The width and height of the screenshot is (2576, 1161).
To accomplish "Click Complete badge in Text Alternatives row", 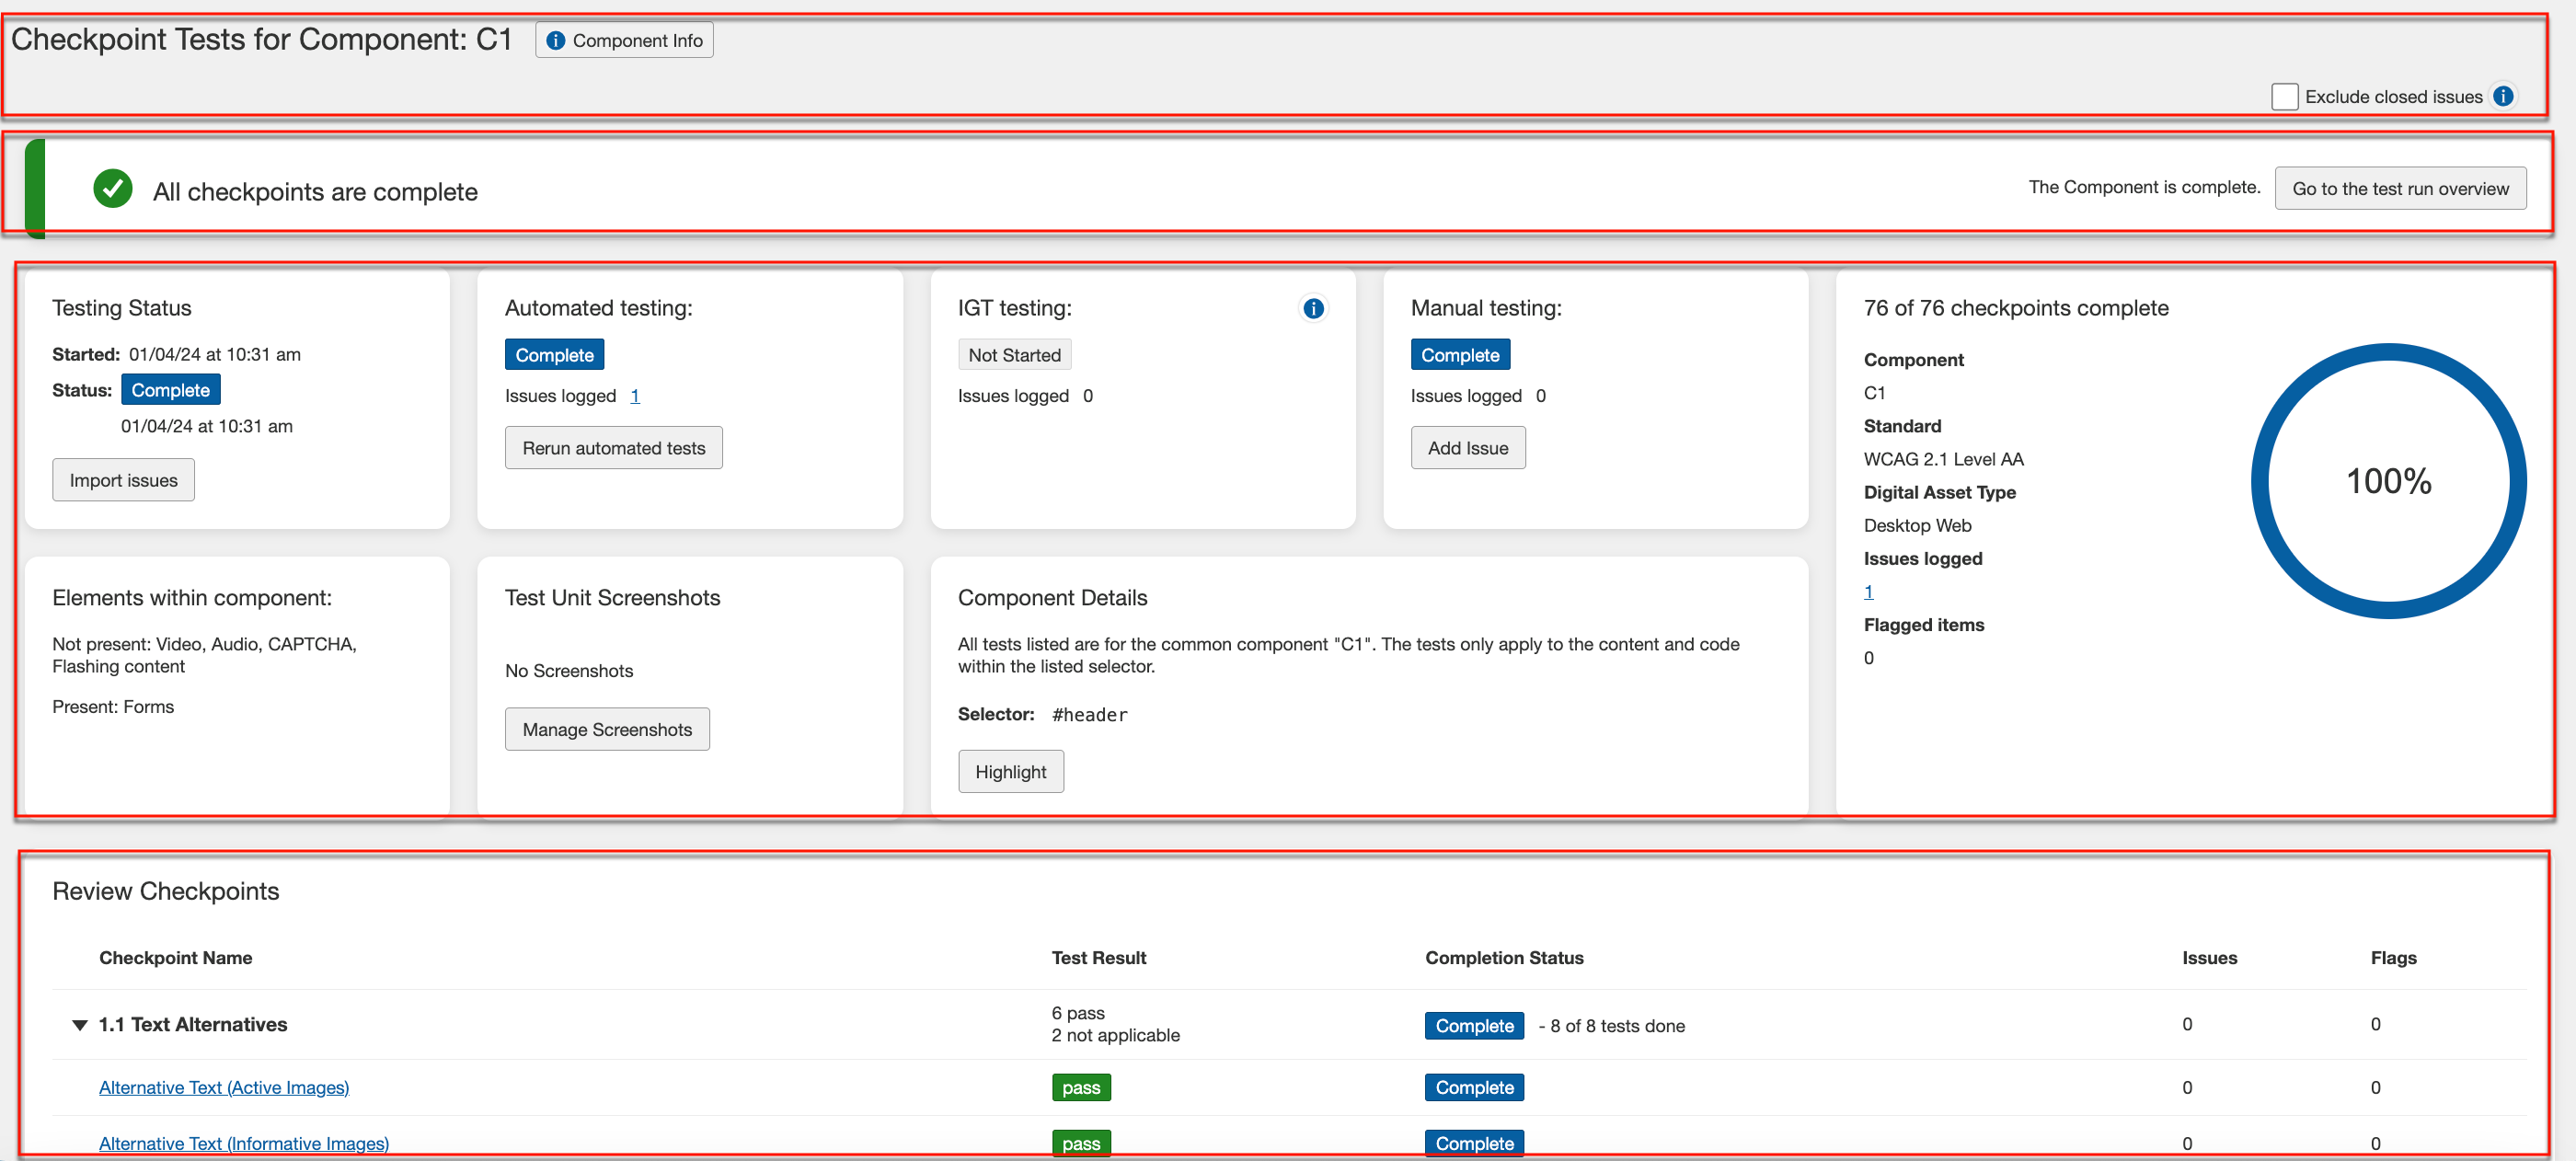I will tap(1473, 1025).
